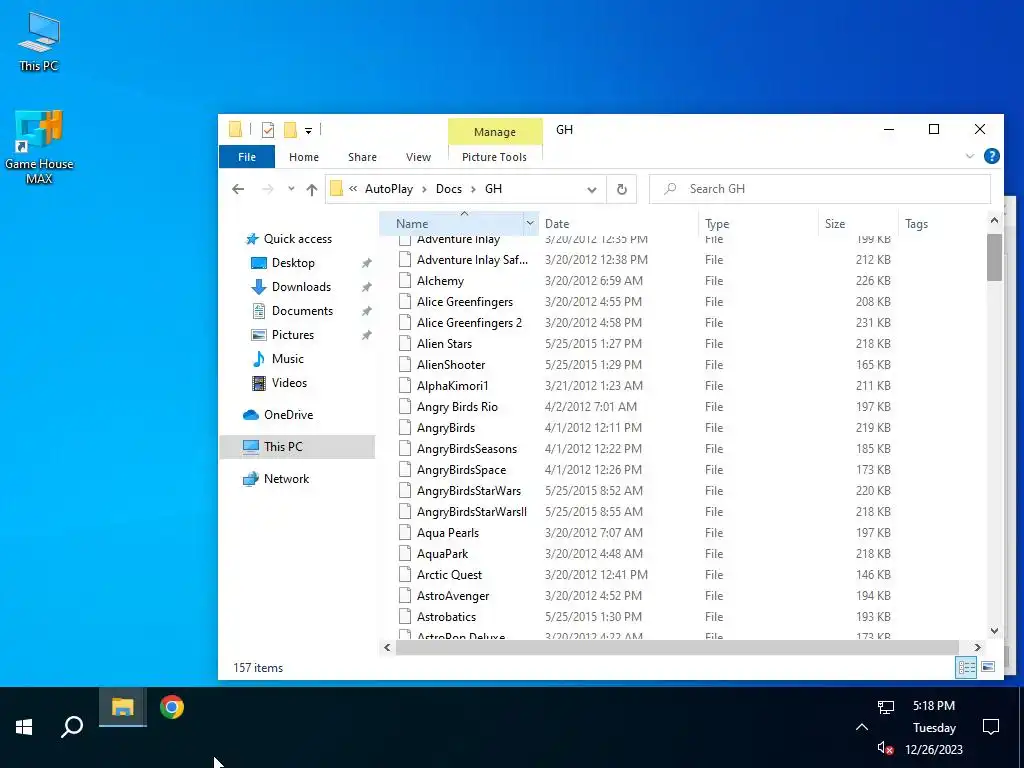Select Network in the navigation pane
The height and width of the screenshot is (768, 1024).
[286, 479]
